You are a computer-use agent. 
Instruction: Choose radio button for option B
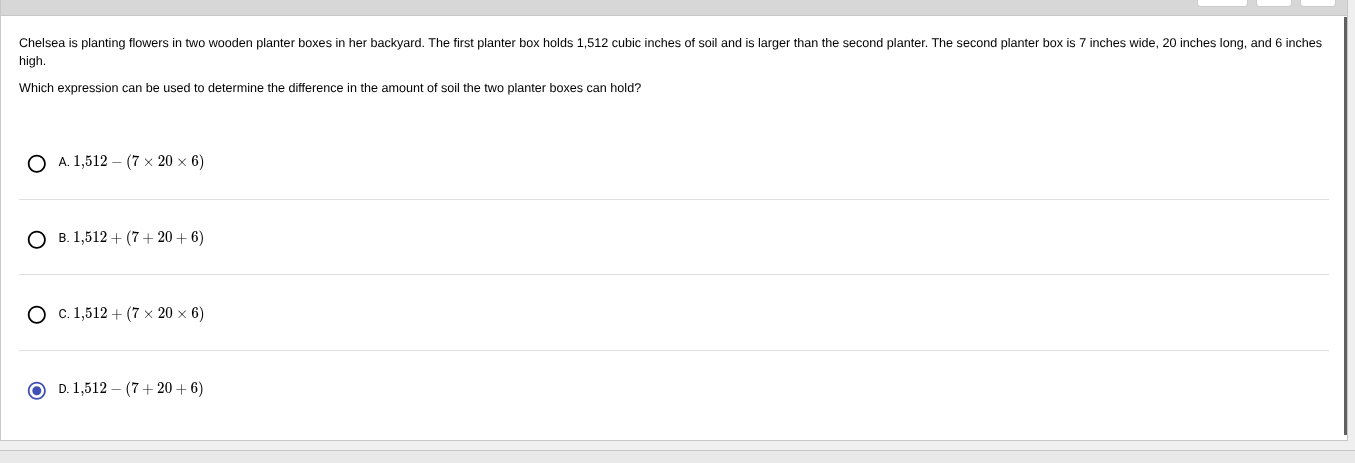tap(37, 239)
